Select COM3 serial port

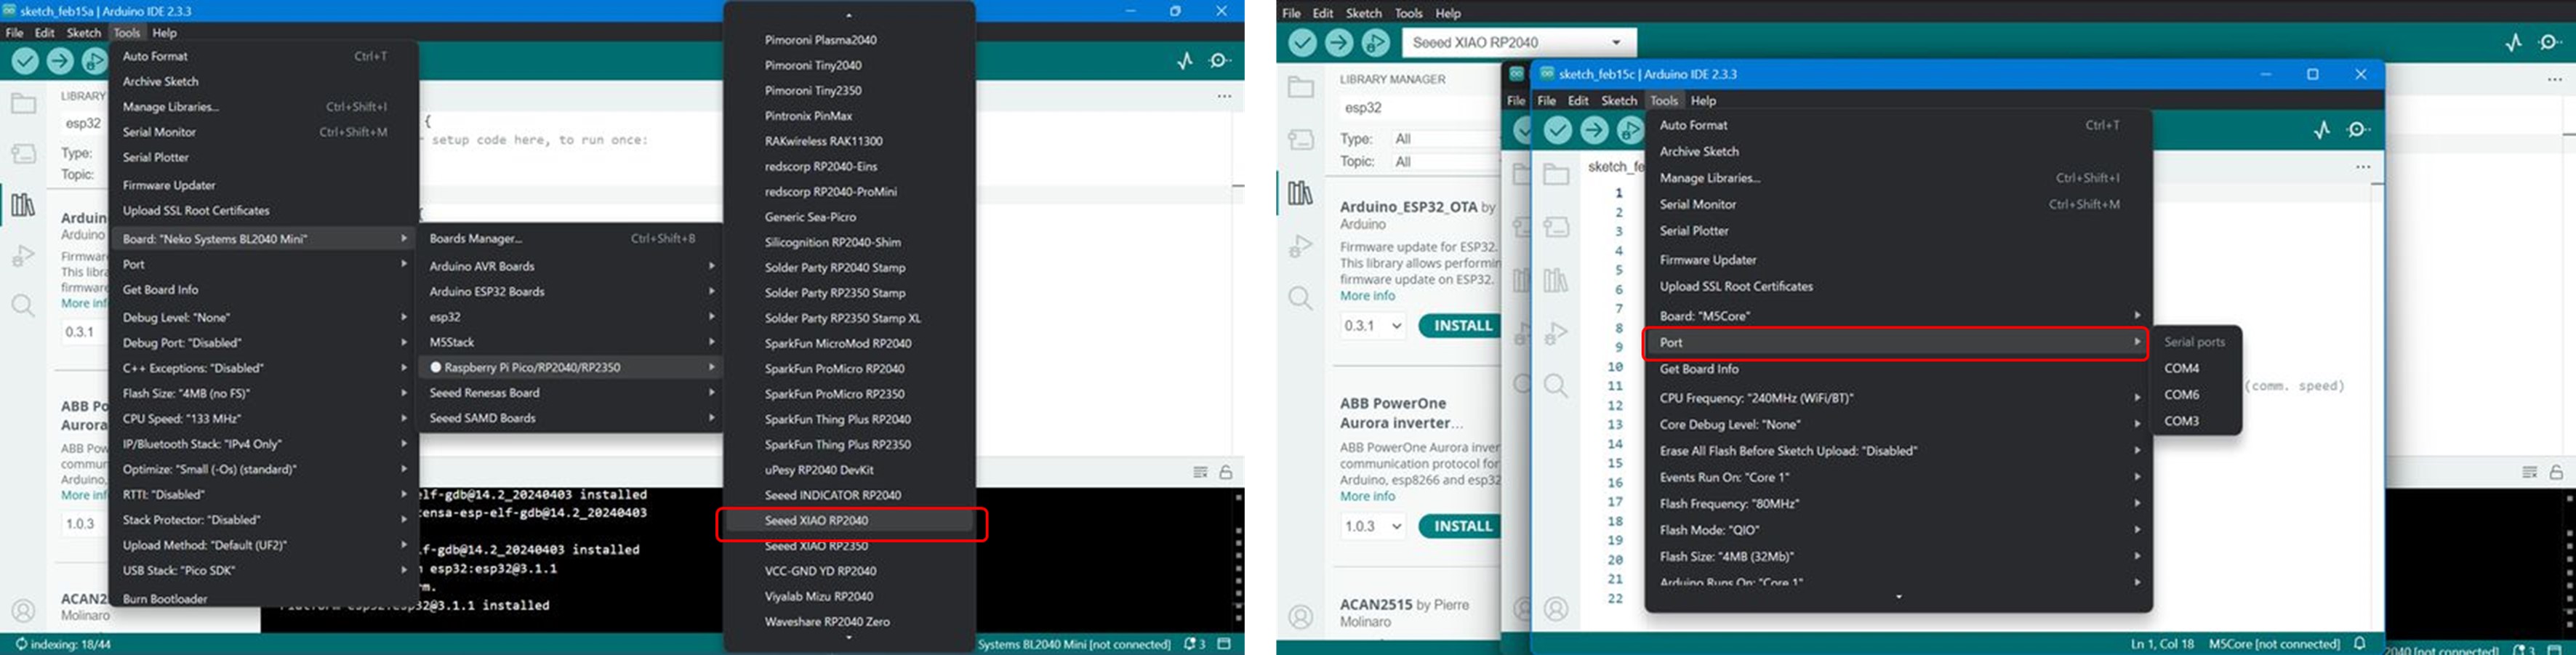click(x=2196, y=422)
